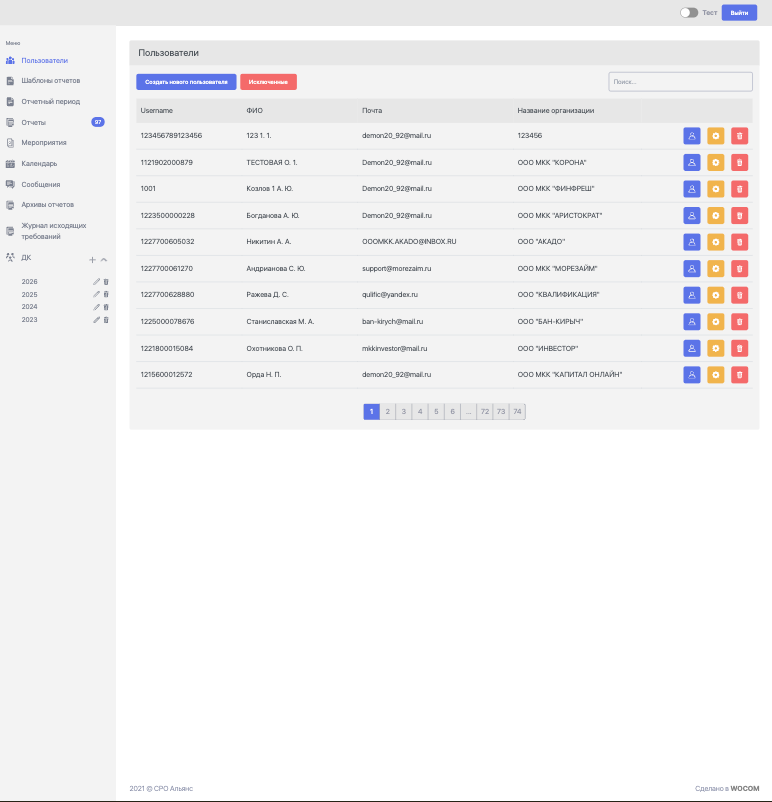Open Отчетный период menu item
The image size is (772, 802).
click(x=51, y=102)
